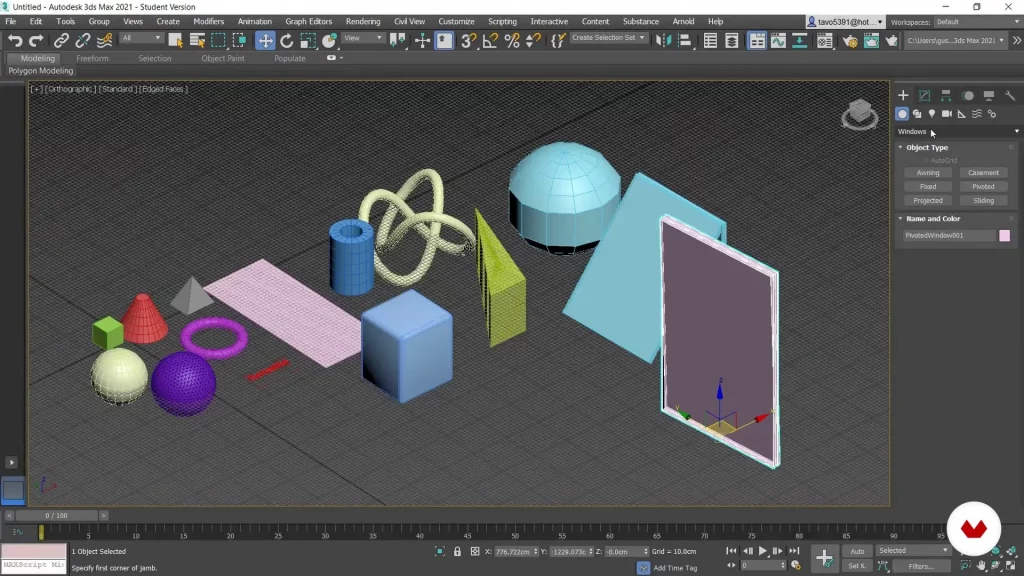Open the pink object color swatch
This screenshot has height=576, width=1024.
click(x=1004, y=235)
